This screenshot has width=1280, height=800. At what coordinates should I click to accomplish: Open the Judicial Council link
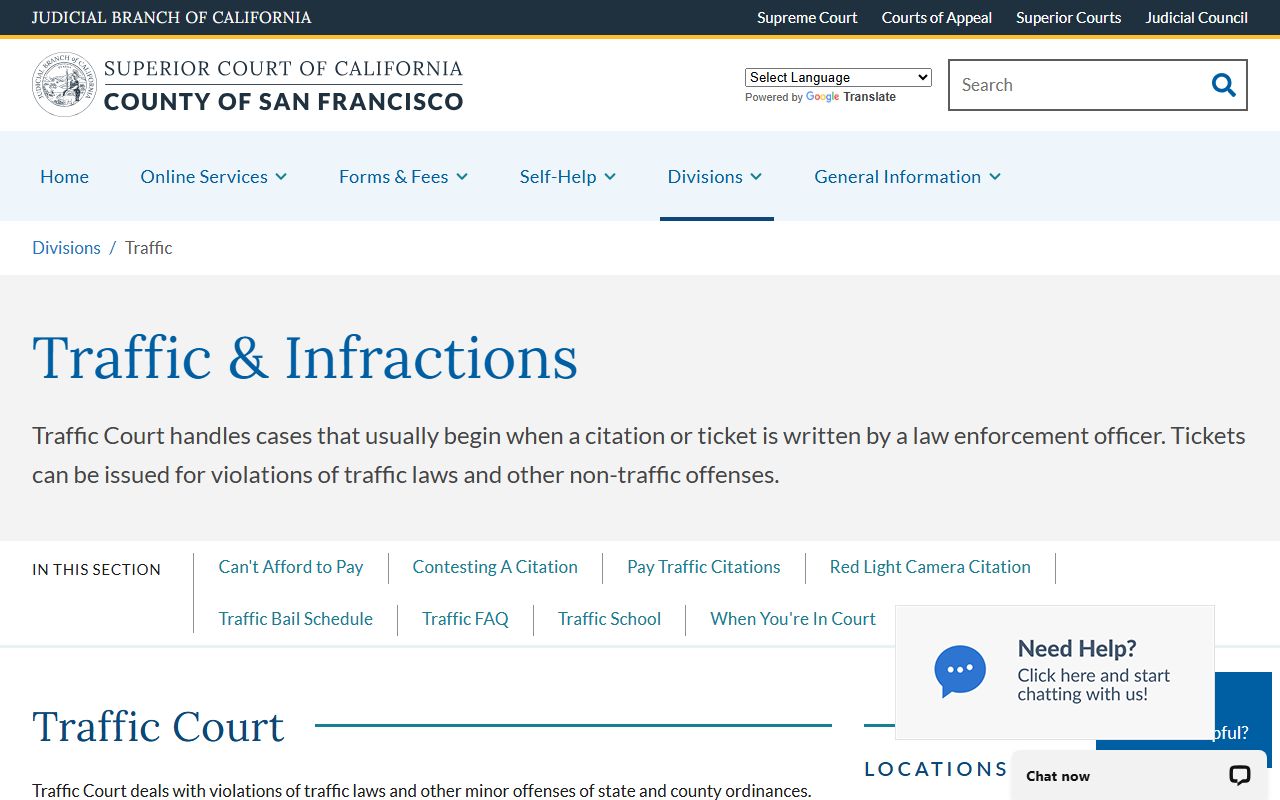tap(1197, 17)
